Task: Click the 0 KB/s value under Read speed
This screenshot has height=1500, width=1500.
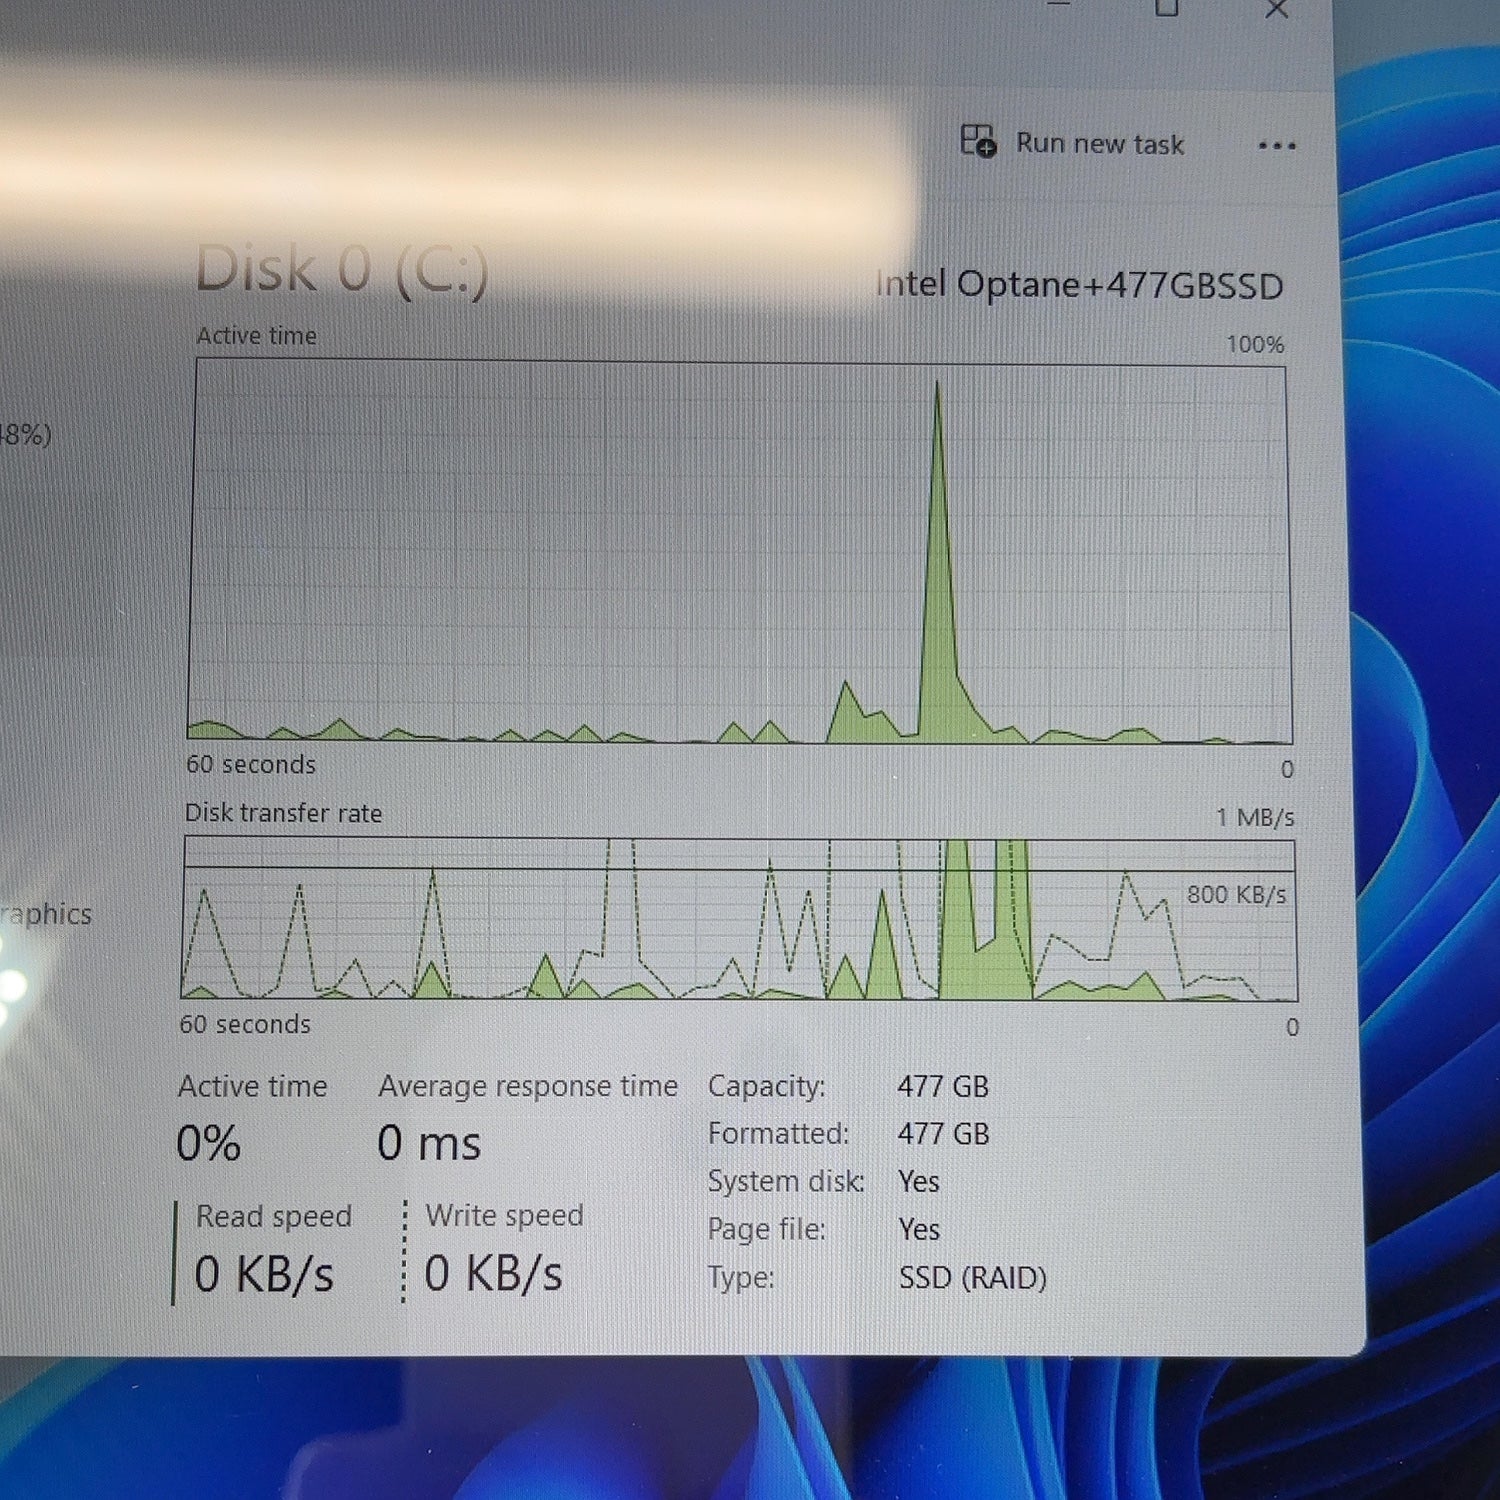Action: [264, 1274]
